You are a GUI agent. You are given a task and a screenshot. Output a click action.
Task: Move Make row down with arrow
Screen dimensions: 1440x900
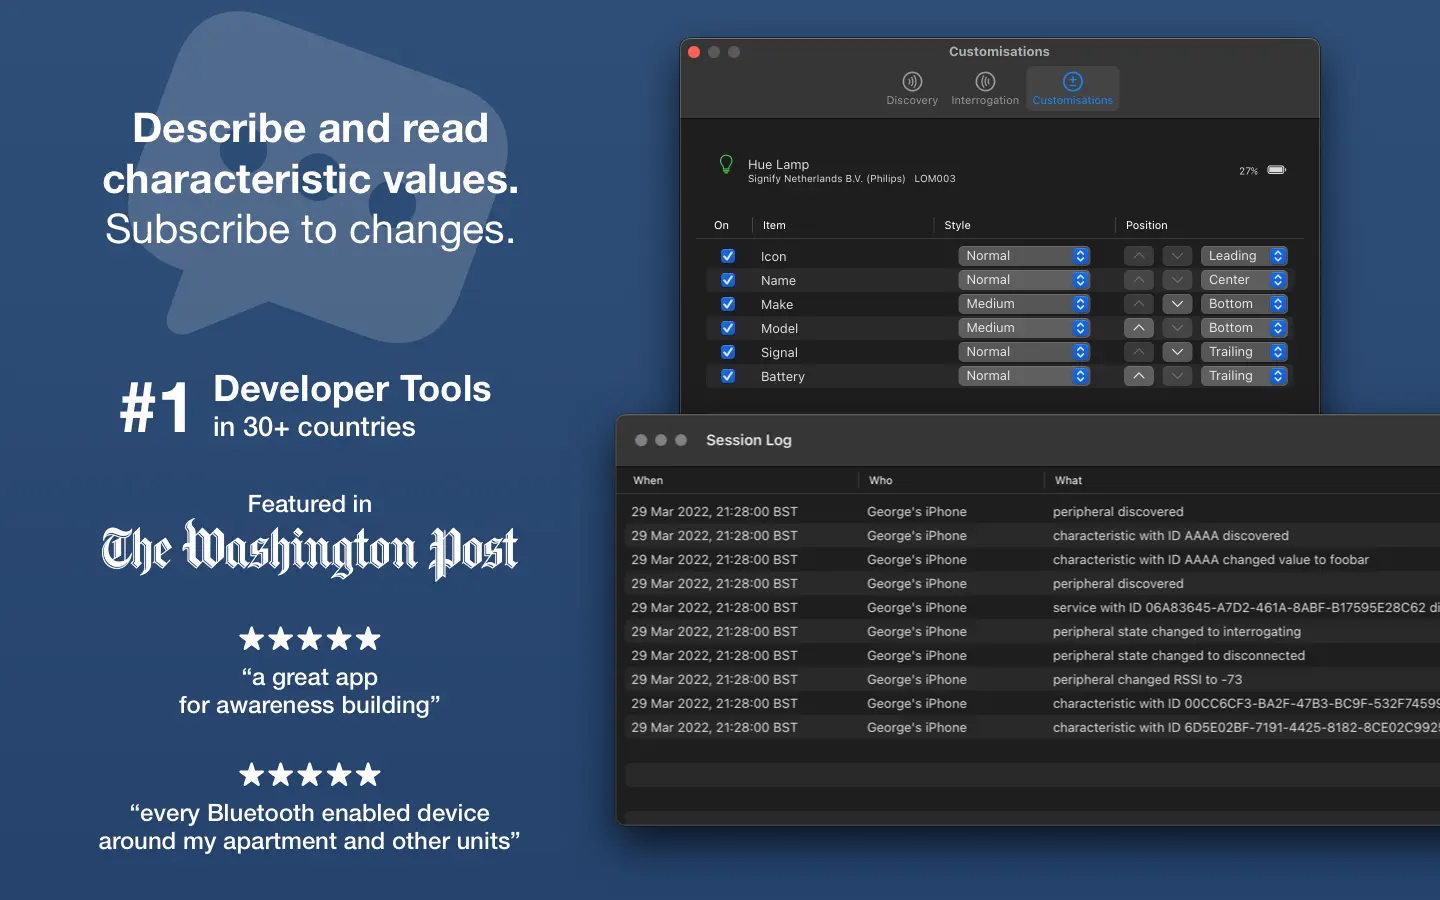(1177, 304)
